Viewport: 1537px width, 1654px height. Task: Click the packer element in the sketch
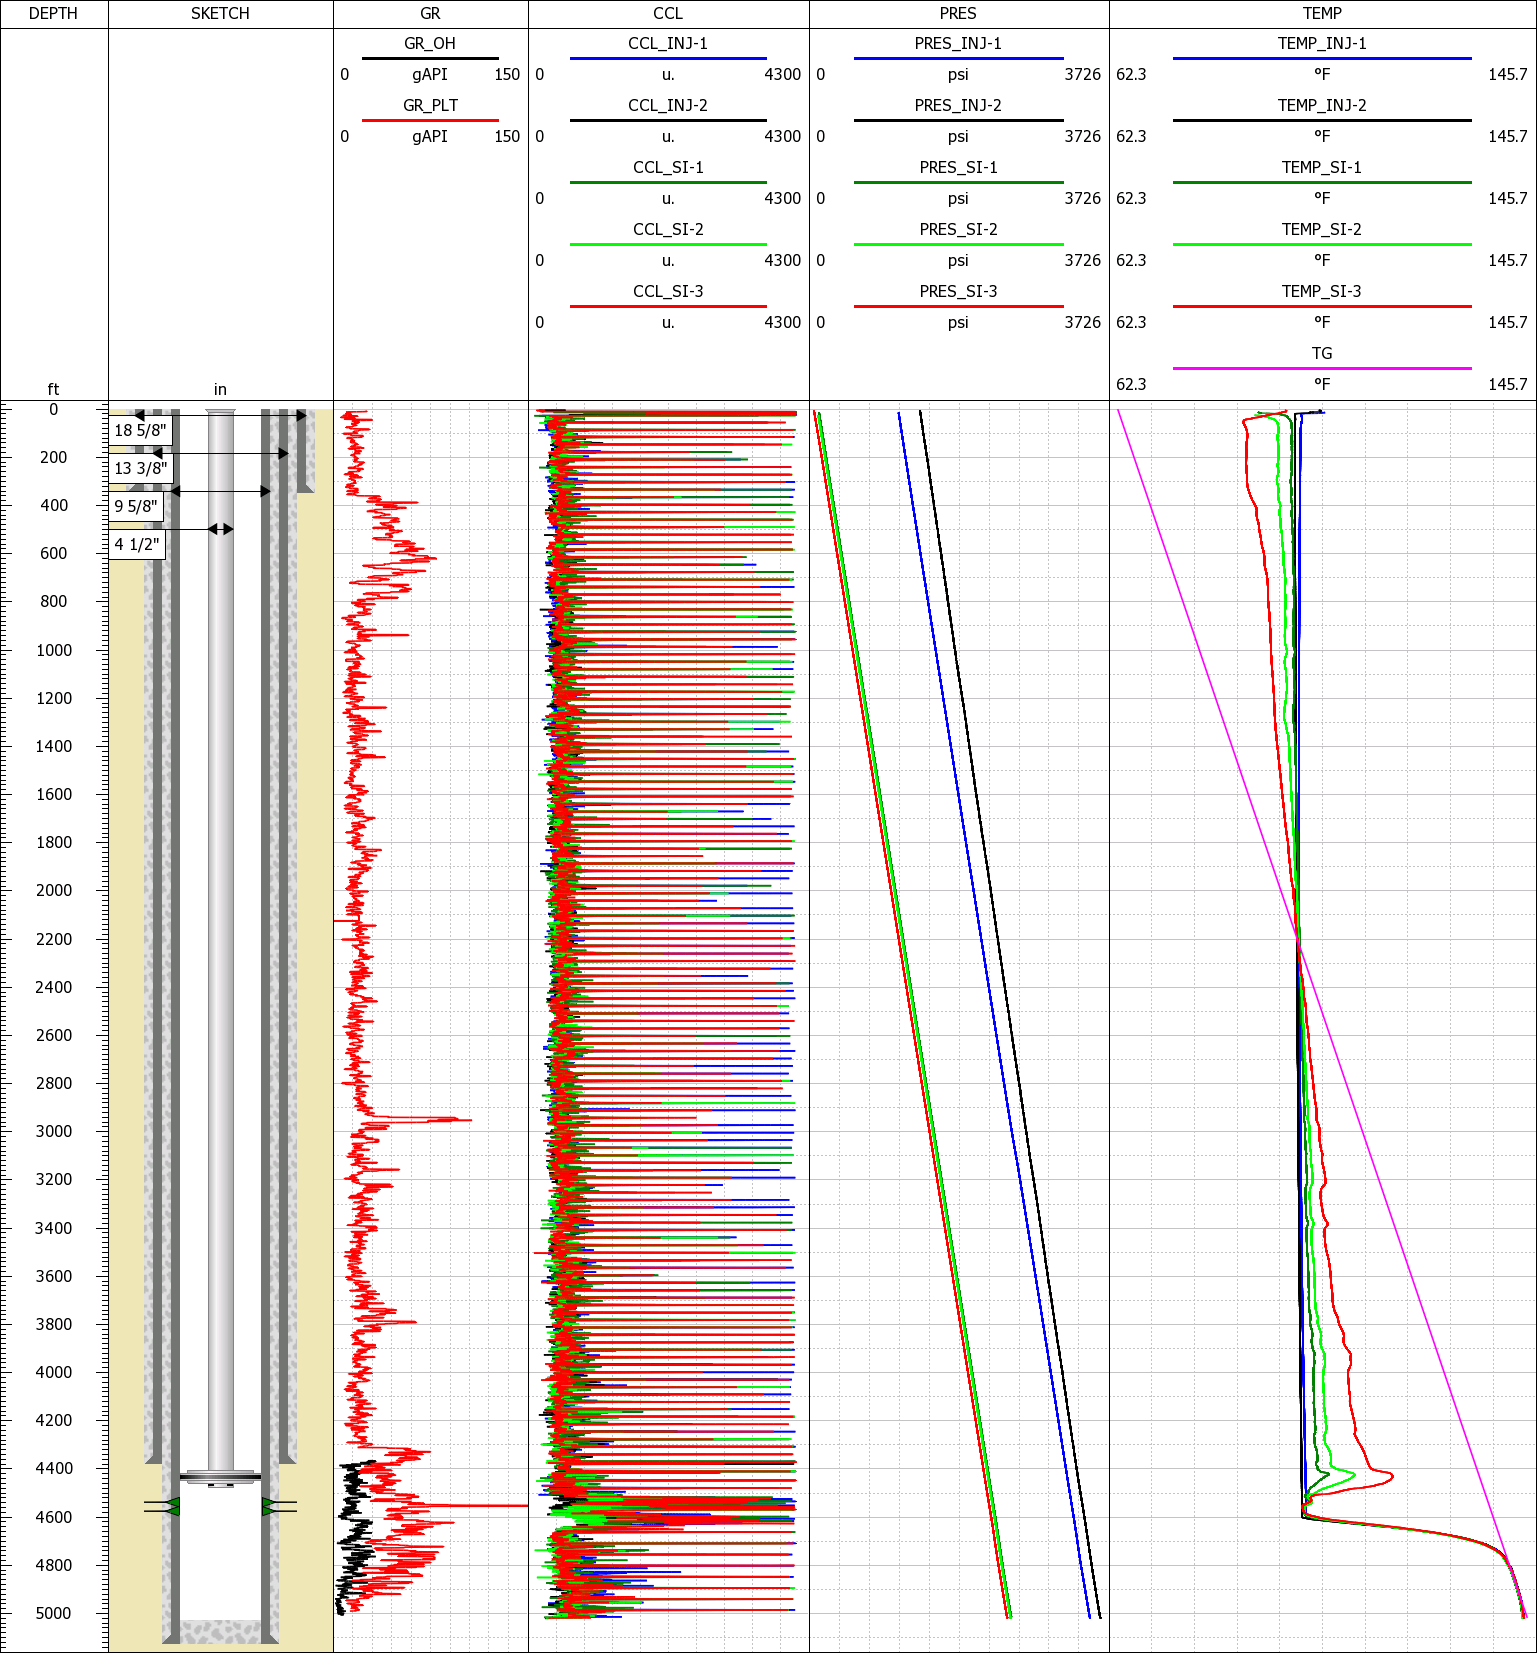[x=220, y=1477]
